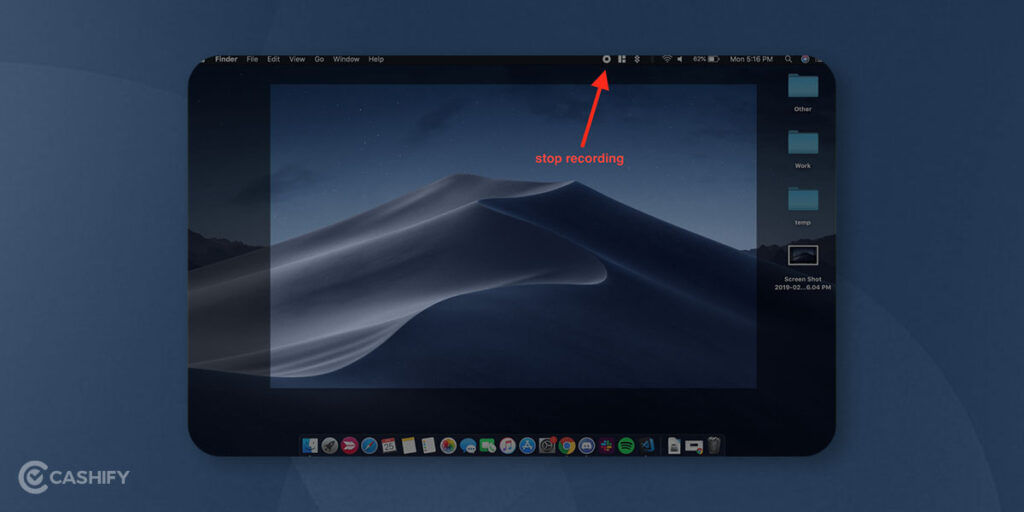Click the stop recording button in menu bar
Screen dimensions: 1024x512
click(x=606, y=59)
